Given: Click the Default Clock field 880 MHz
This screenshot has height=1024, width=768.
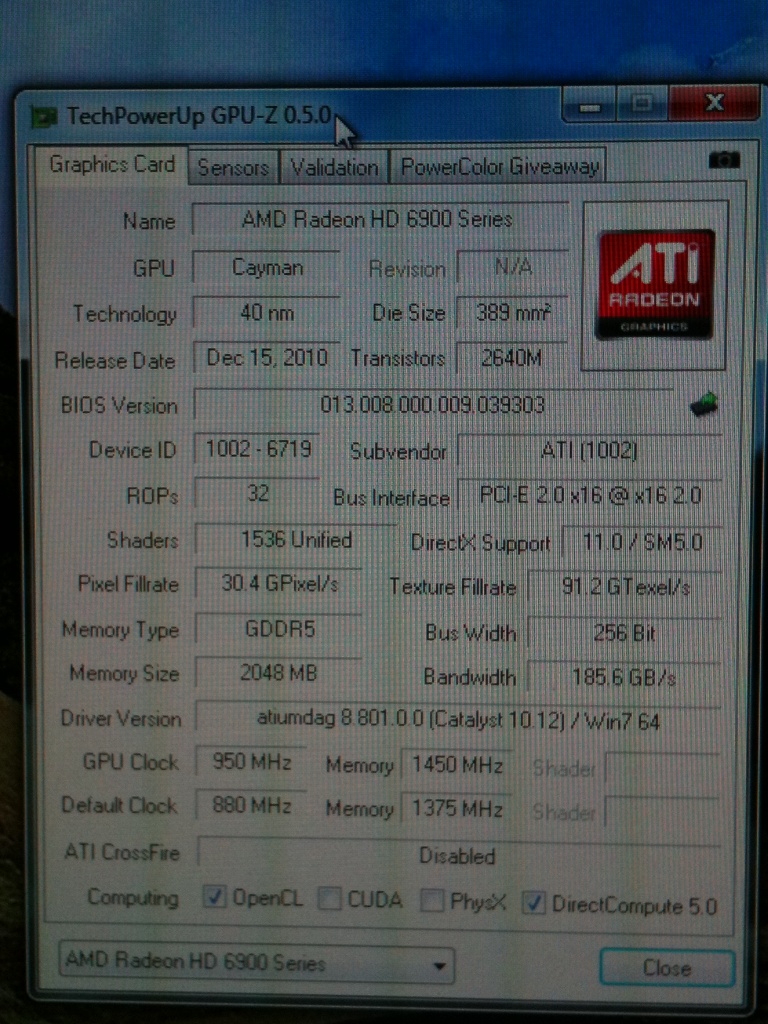Looking at the screenshot, I should point(251,805).
